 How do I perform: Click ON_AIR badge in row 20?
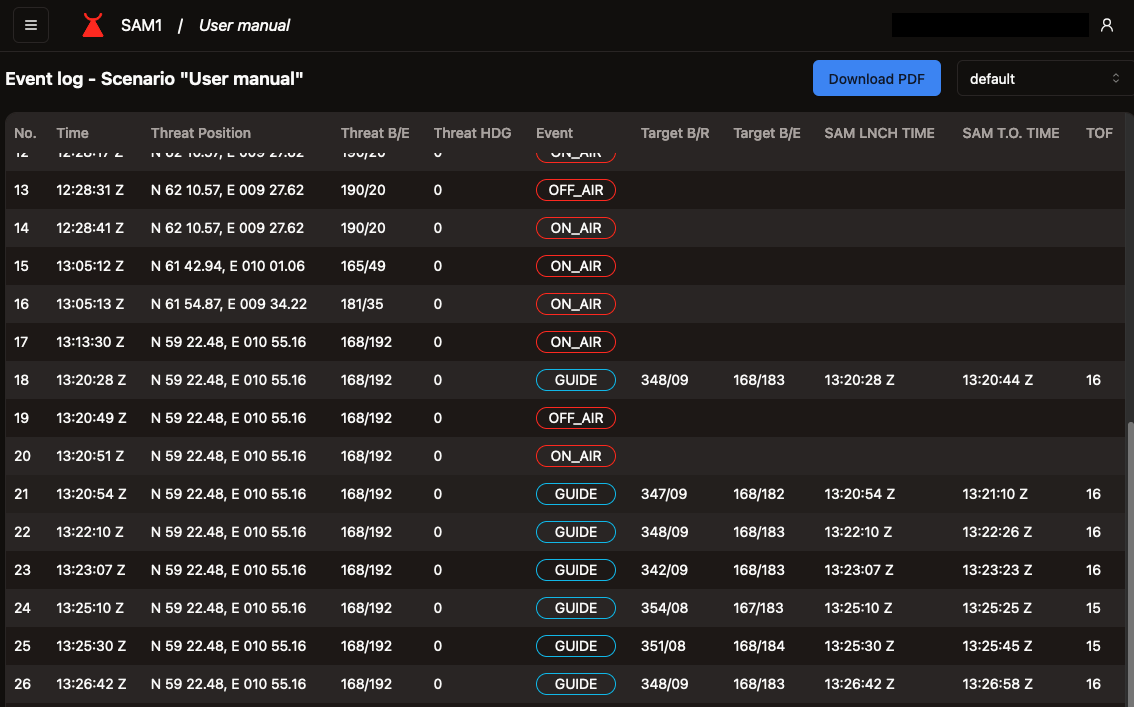576,456
